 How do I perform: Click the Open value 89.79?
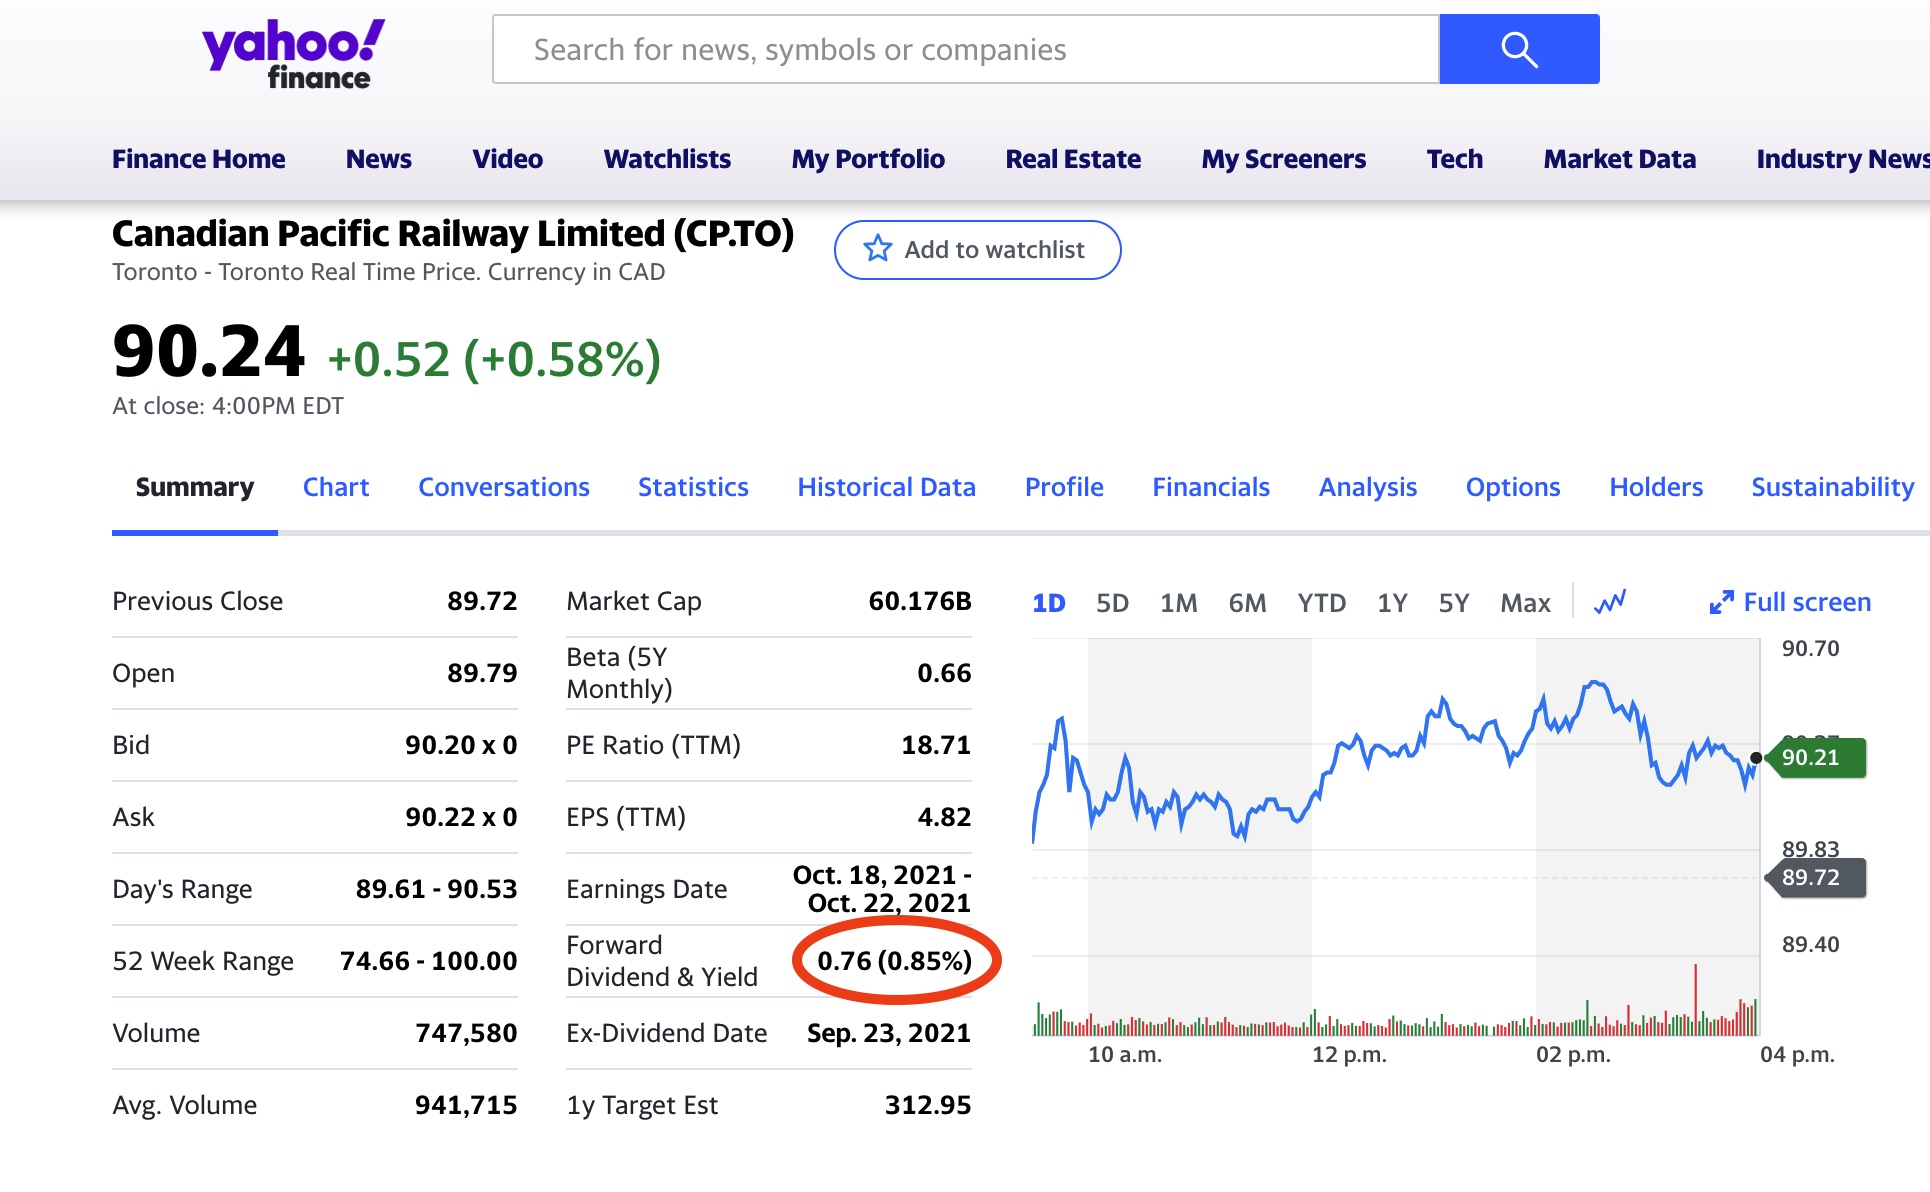pos(482,673)
